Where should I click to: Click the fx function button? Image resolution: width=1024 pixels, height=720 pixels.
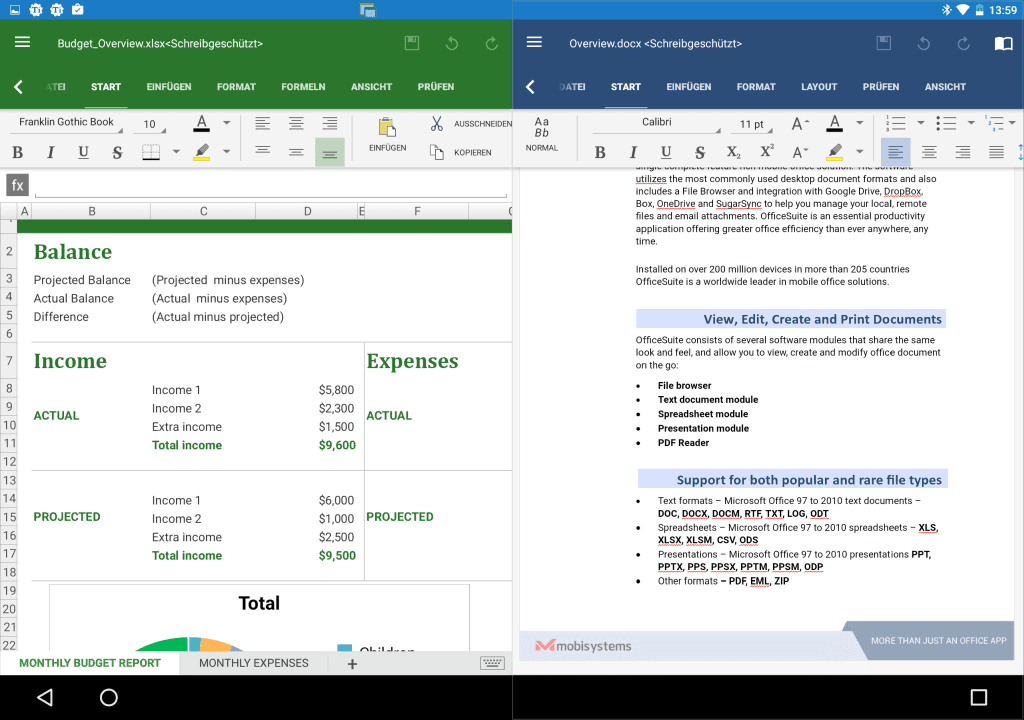click(x=18, y=185)
